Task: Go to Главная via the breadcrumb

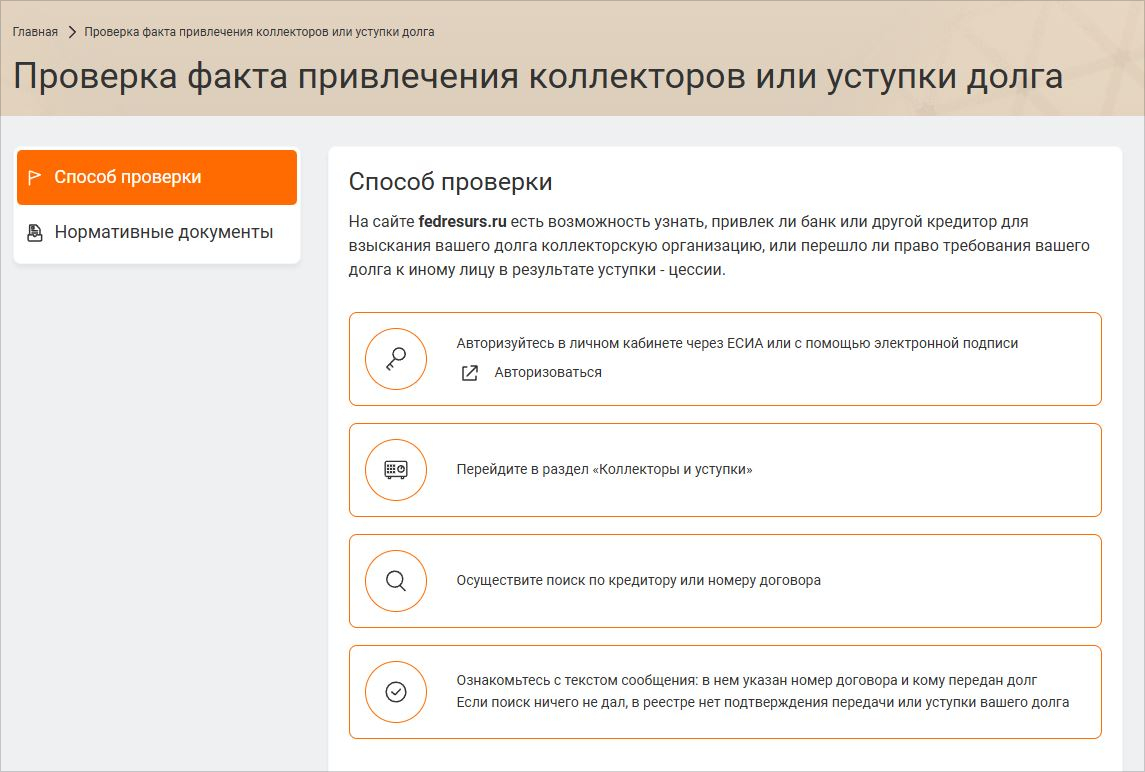Action: pyautogui.click(x=35, y=32)
